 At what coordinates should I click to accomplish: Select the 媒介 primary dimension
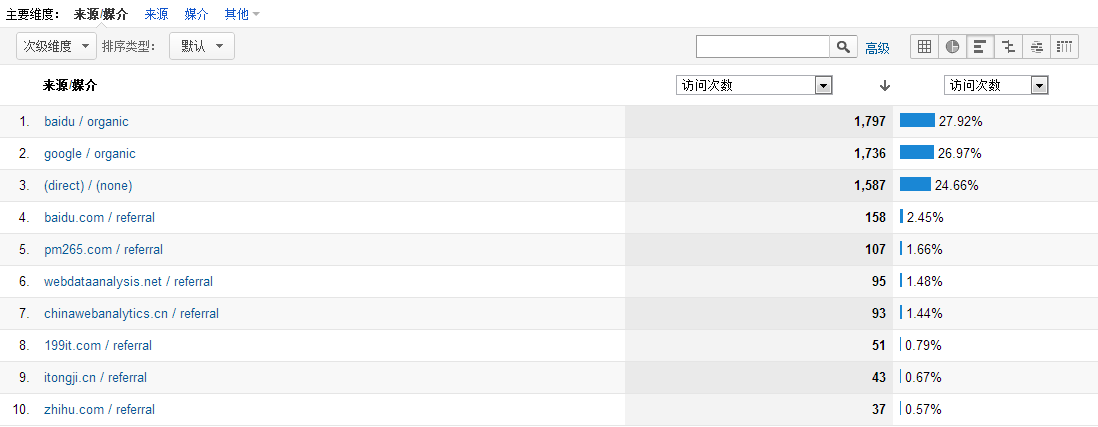click(197, 14)
